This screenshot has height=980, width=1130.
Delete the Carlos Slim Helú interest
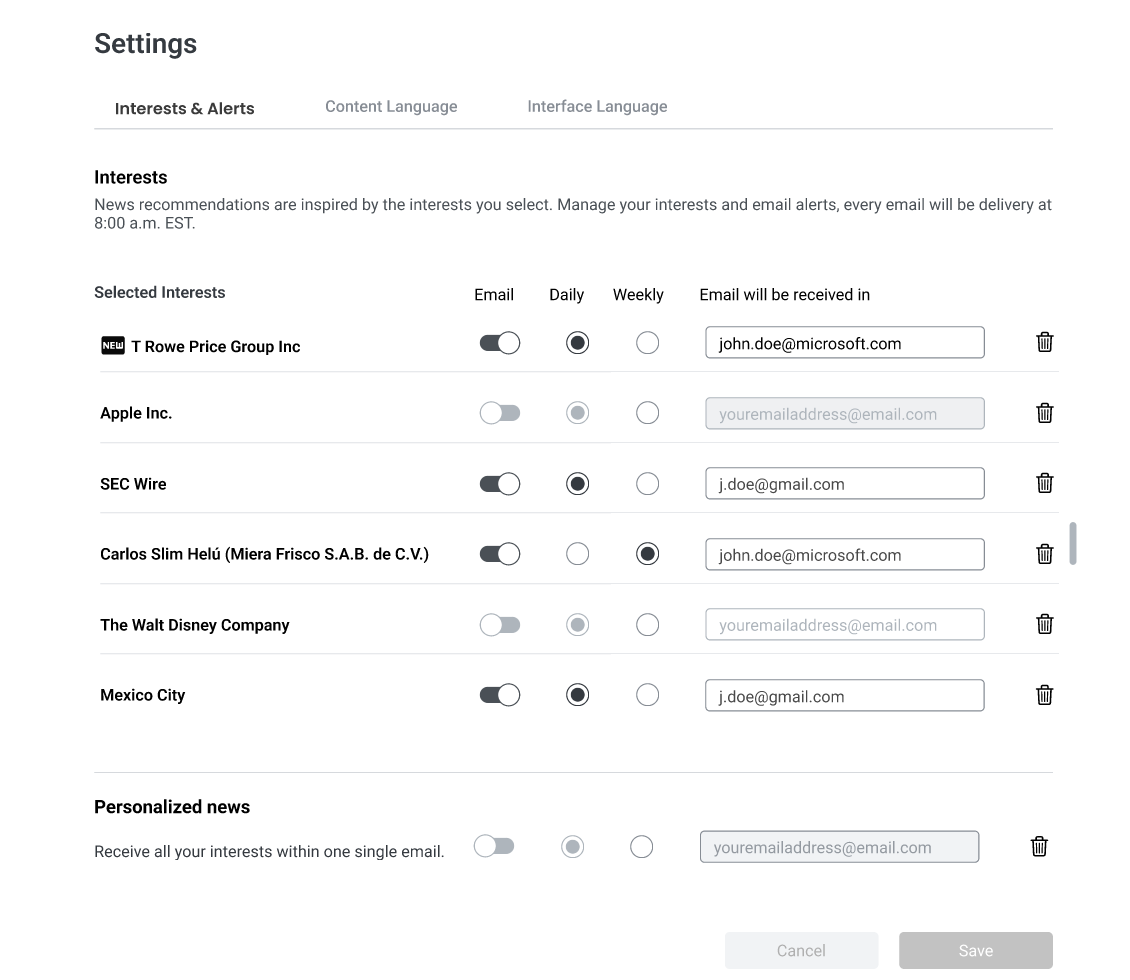1044,554
